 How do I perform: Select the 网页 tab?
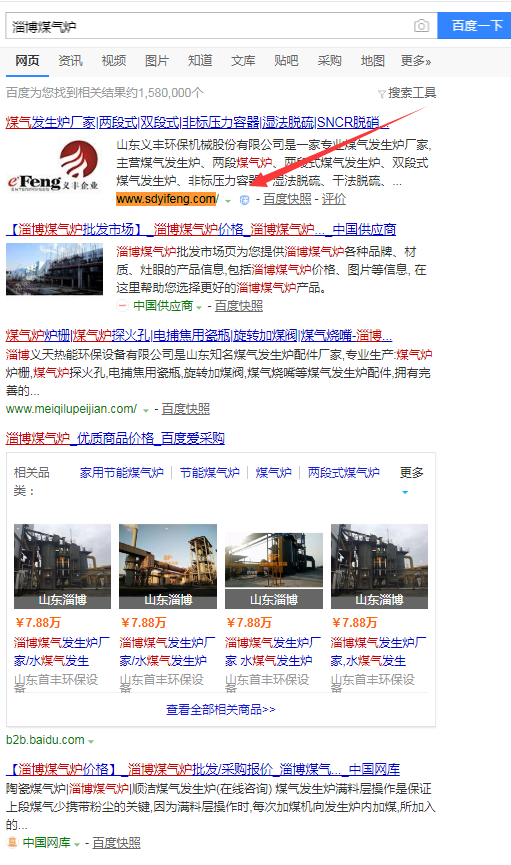(27, 61)
